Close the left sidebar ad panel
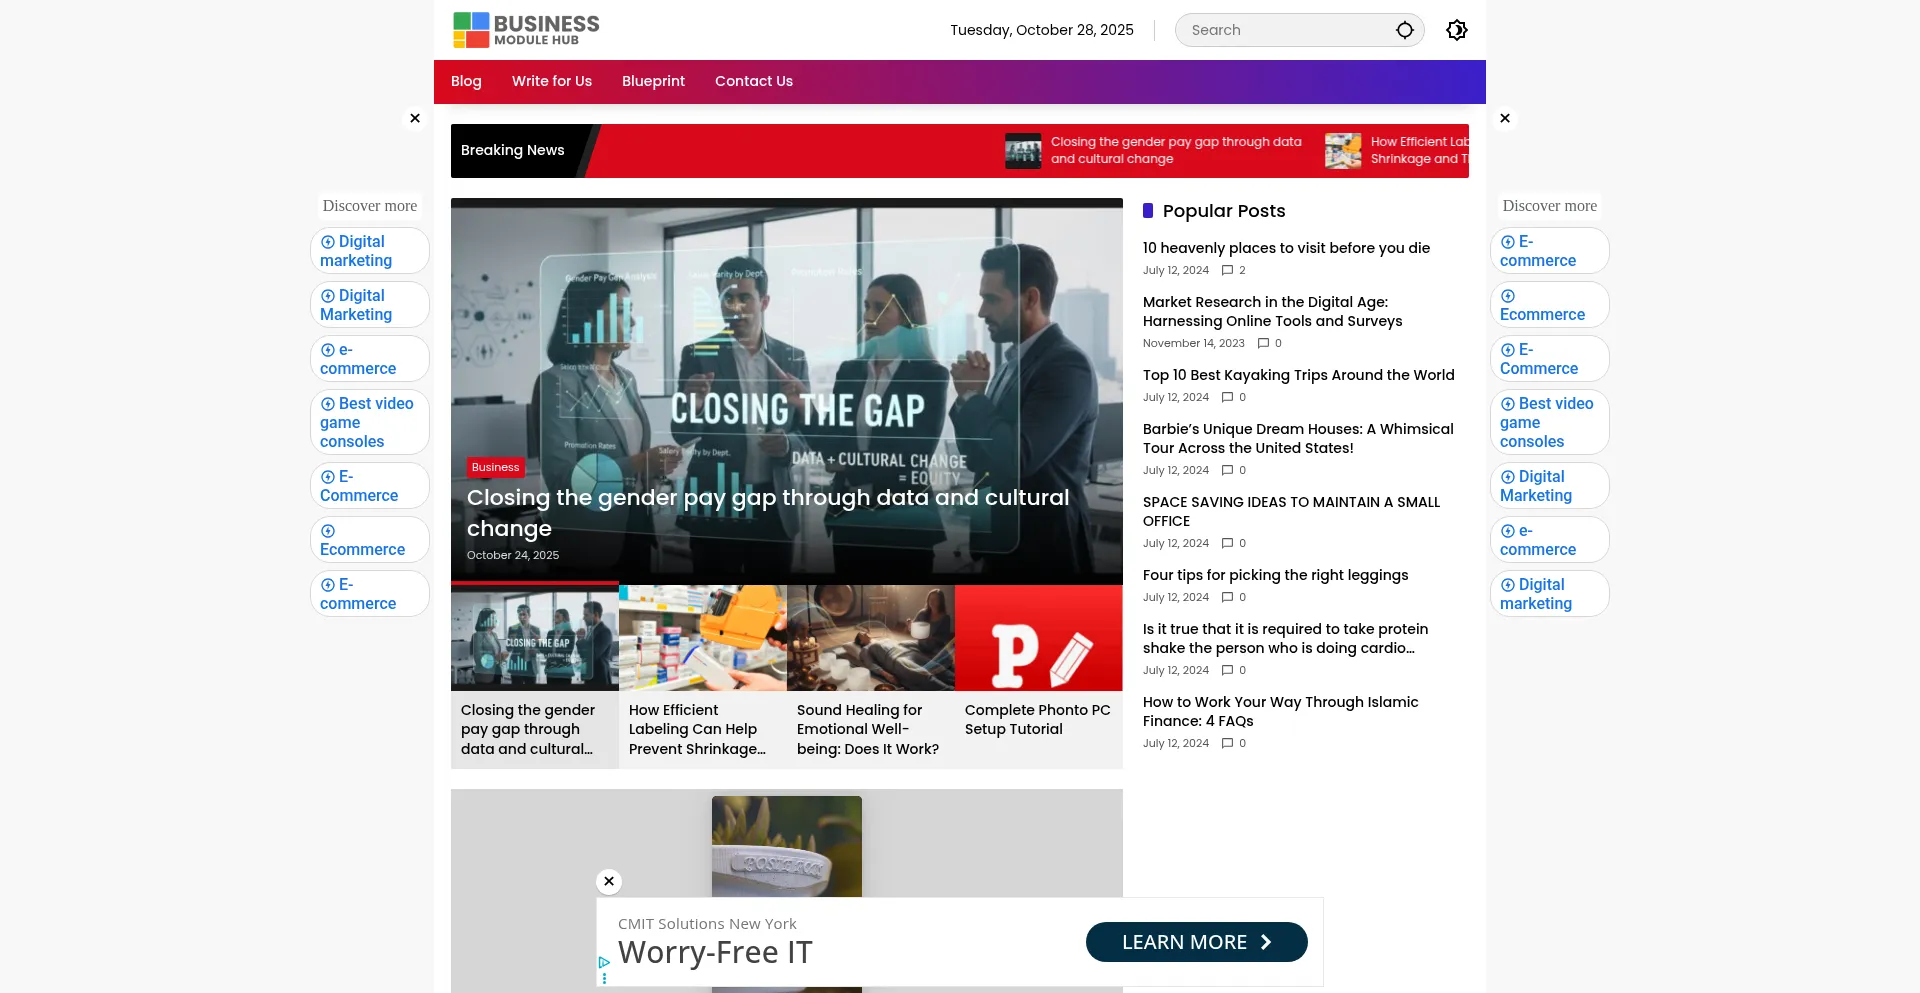 (x=415, y=118)
